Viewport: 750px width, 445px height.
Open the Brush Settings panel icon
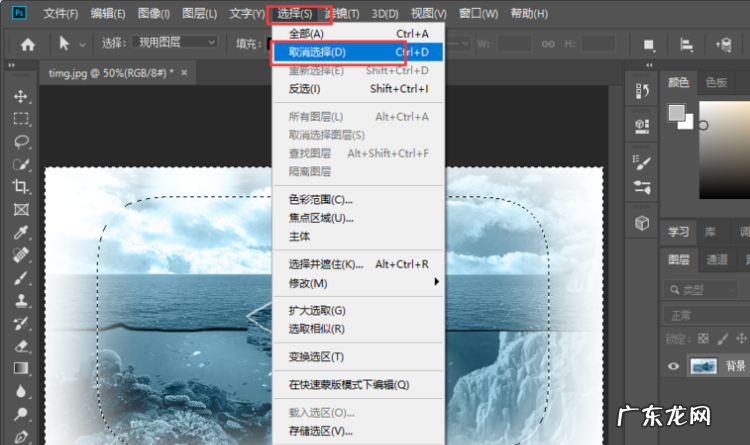click(642, 162)
